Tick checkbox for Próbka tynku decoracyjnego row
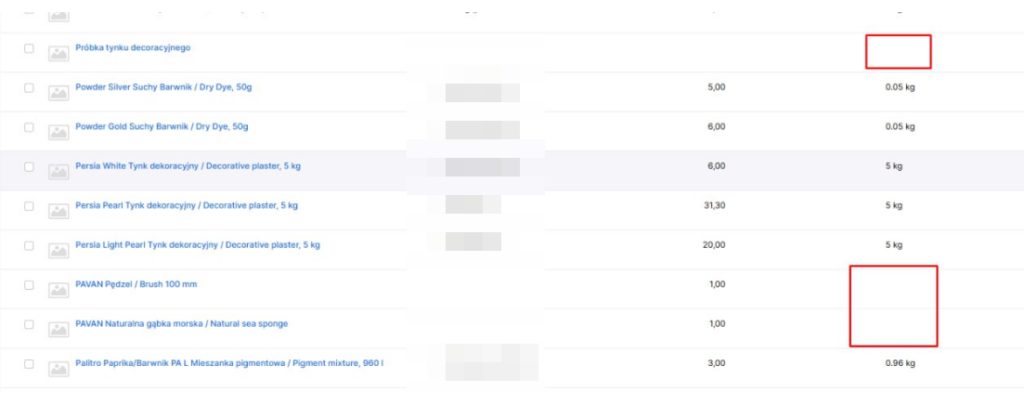Image resolution: width=1024 pixels, height=418 pixels. click(x=29, y=48)
